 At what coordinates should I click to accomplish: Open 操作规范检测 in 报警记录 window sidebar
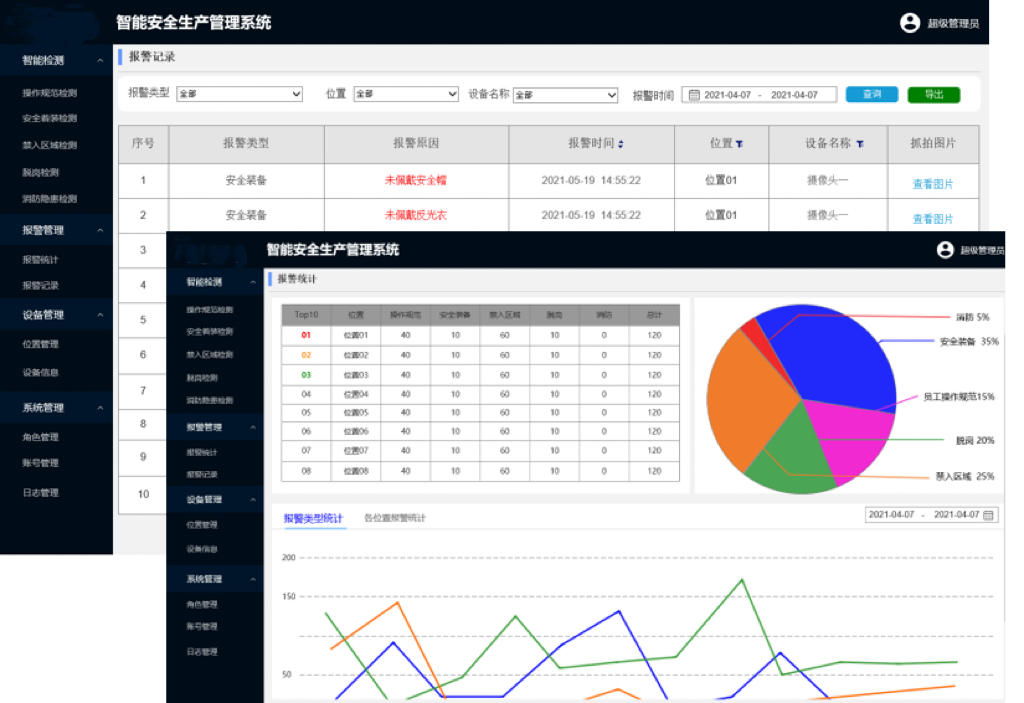click(50, 93)
